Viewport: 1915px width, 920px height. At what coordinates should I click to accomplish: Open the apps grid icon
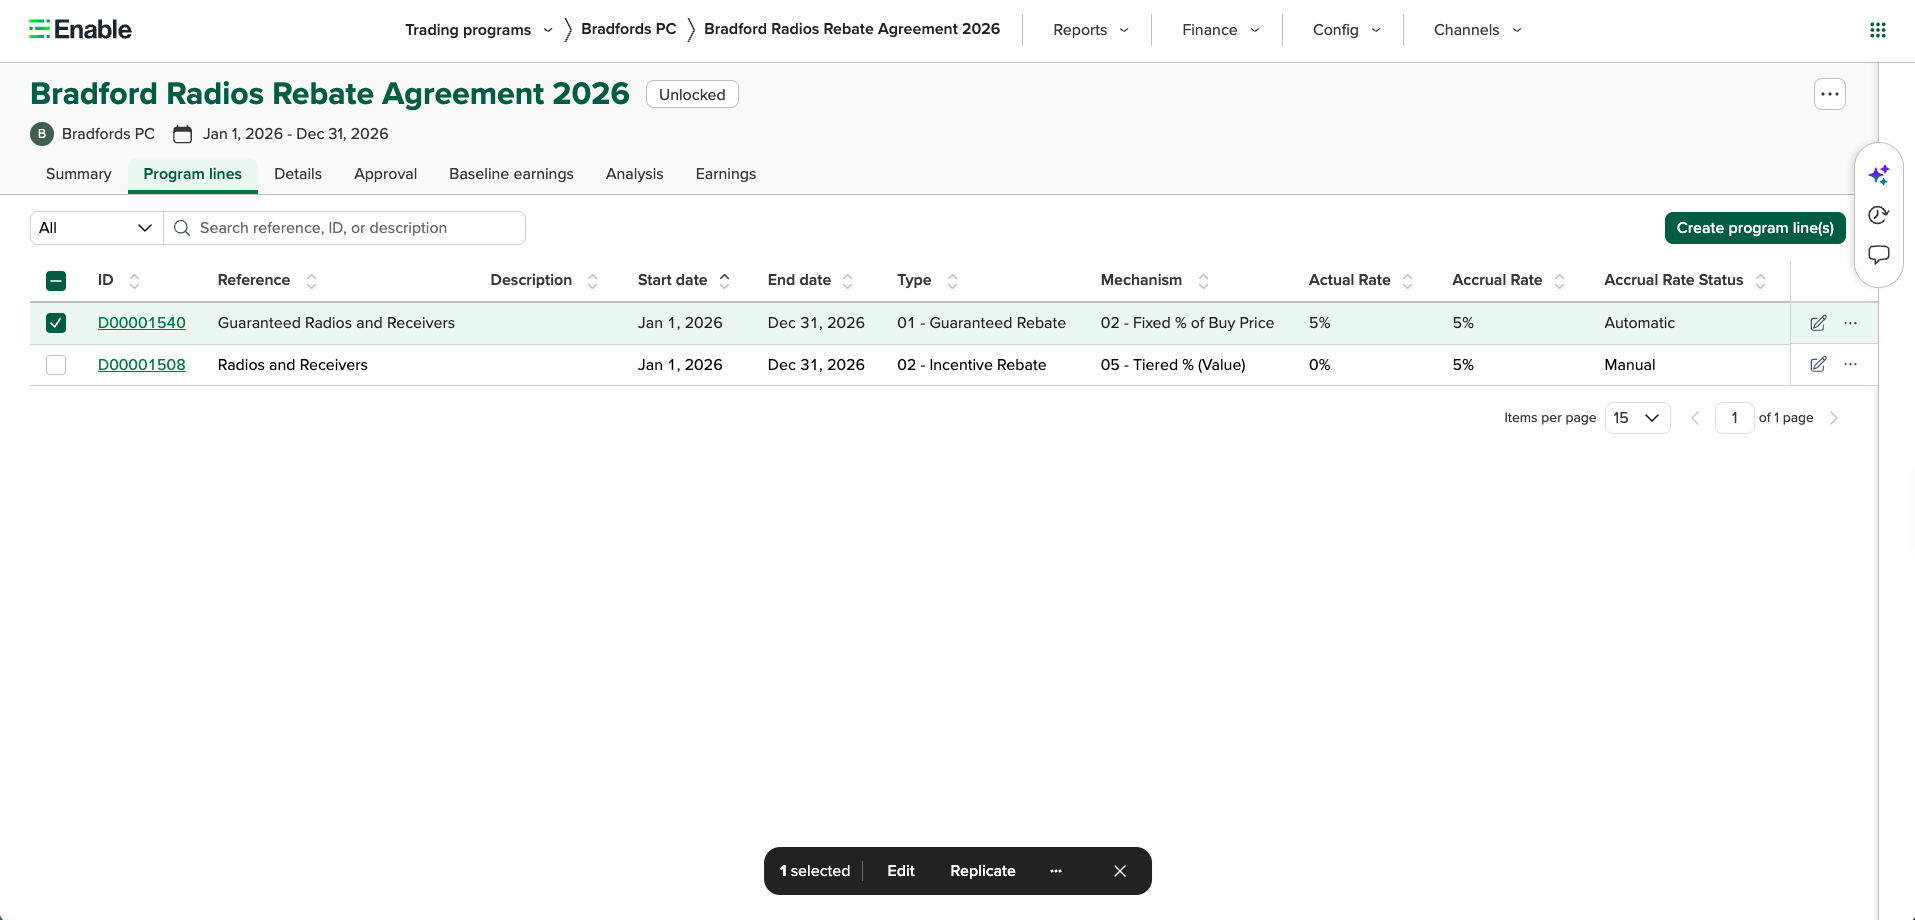click(1878, 30)
